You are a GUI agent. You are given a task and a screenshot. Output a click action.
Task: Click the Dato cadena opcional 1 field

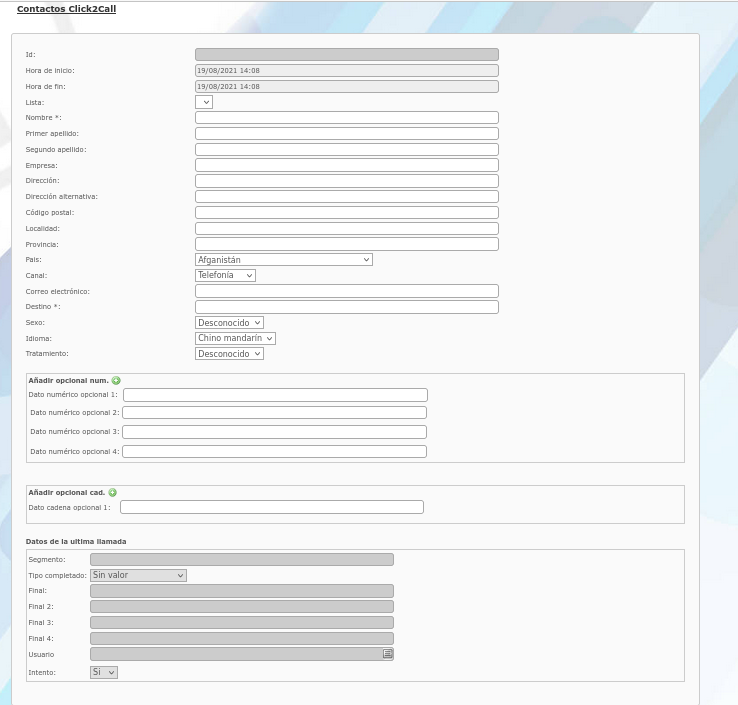click(272, 507)
